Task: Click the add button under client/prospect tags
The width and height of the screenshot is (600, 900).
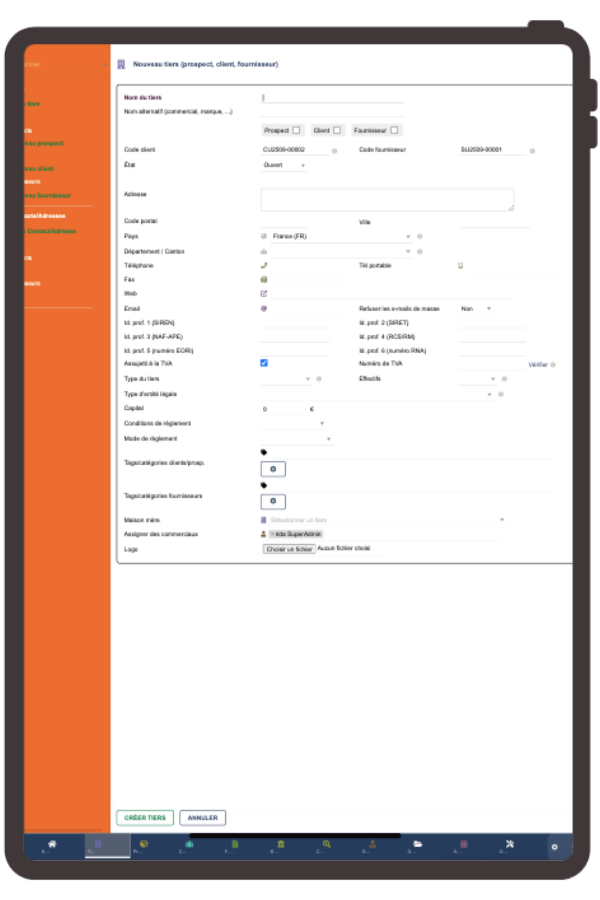Action: pyautogui.click(x=273, y=470)
